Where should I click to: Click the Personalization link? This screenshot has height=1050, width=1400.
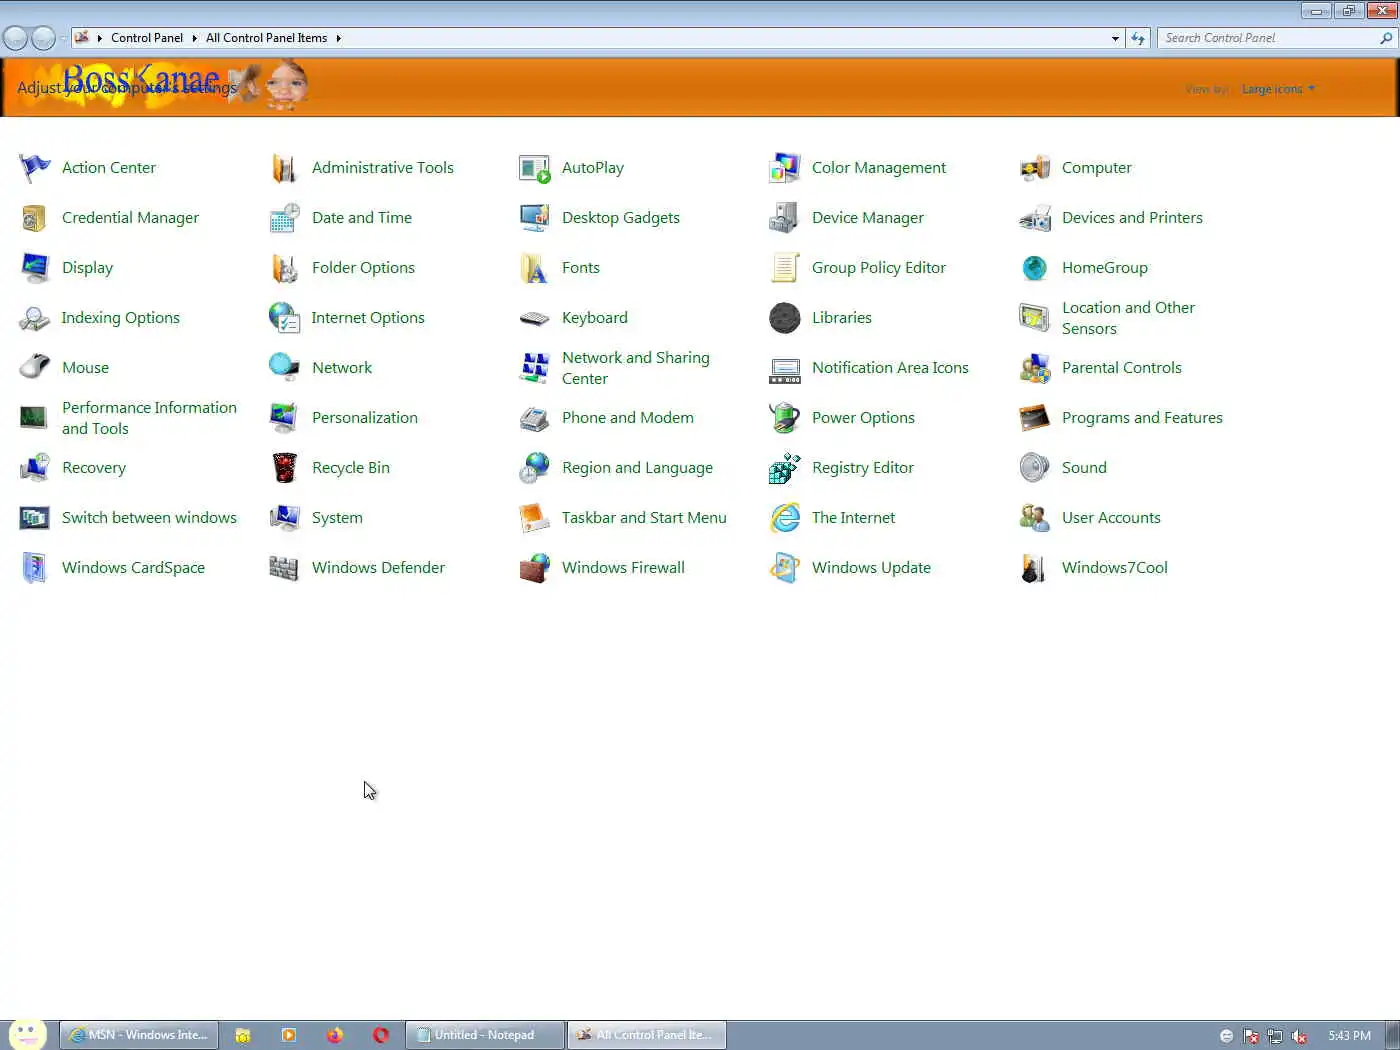coord(365,418)
